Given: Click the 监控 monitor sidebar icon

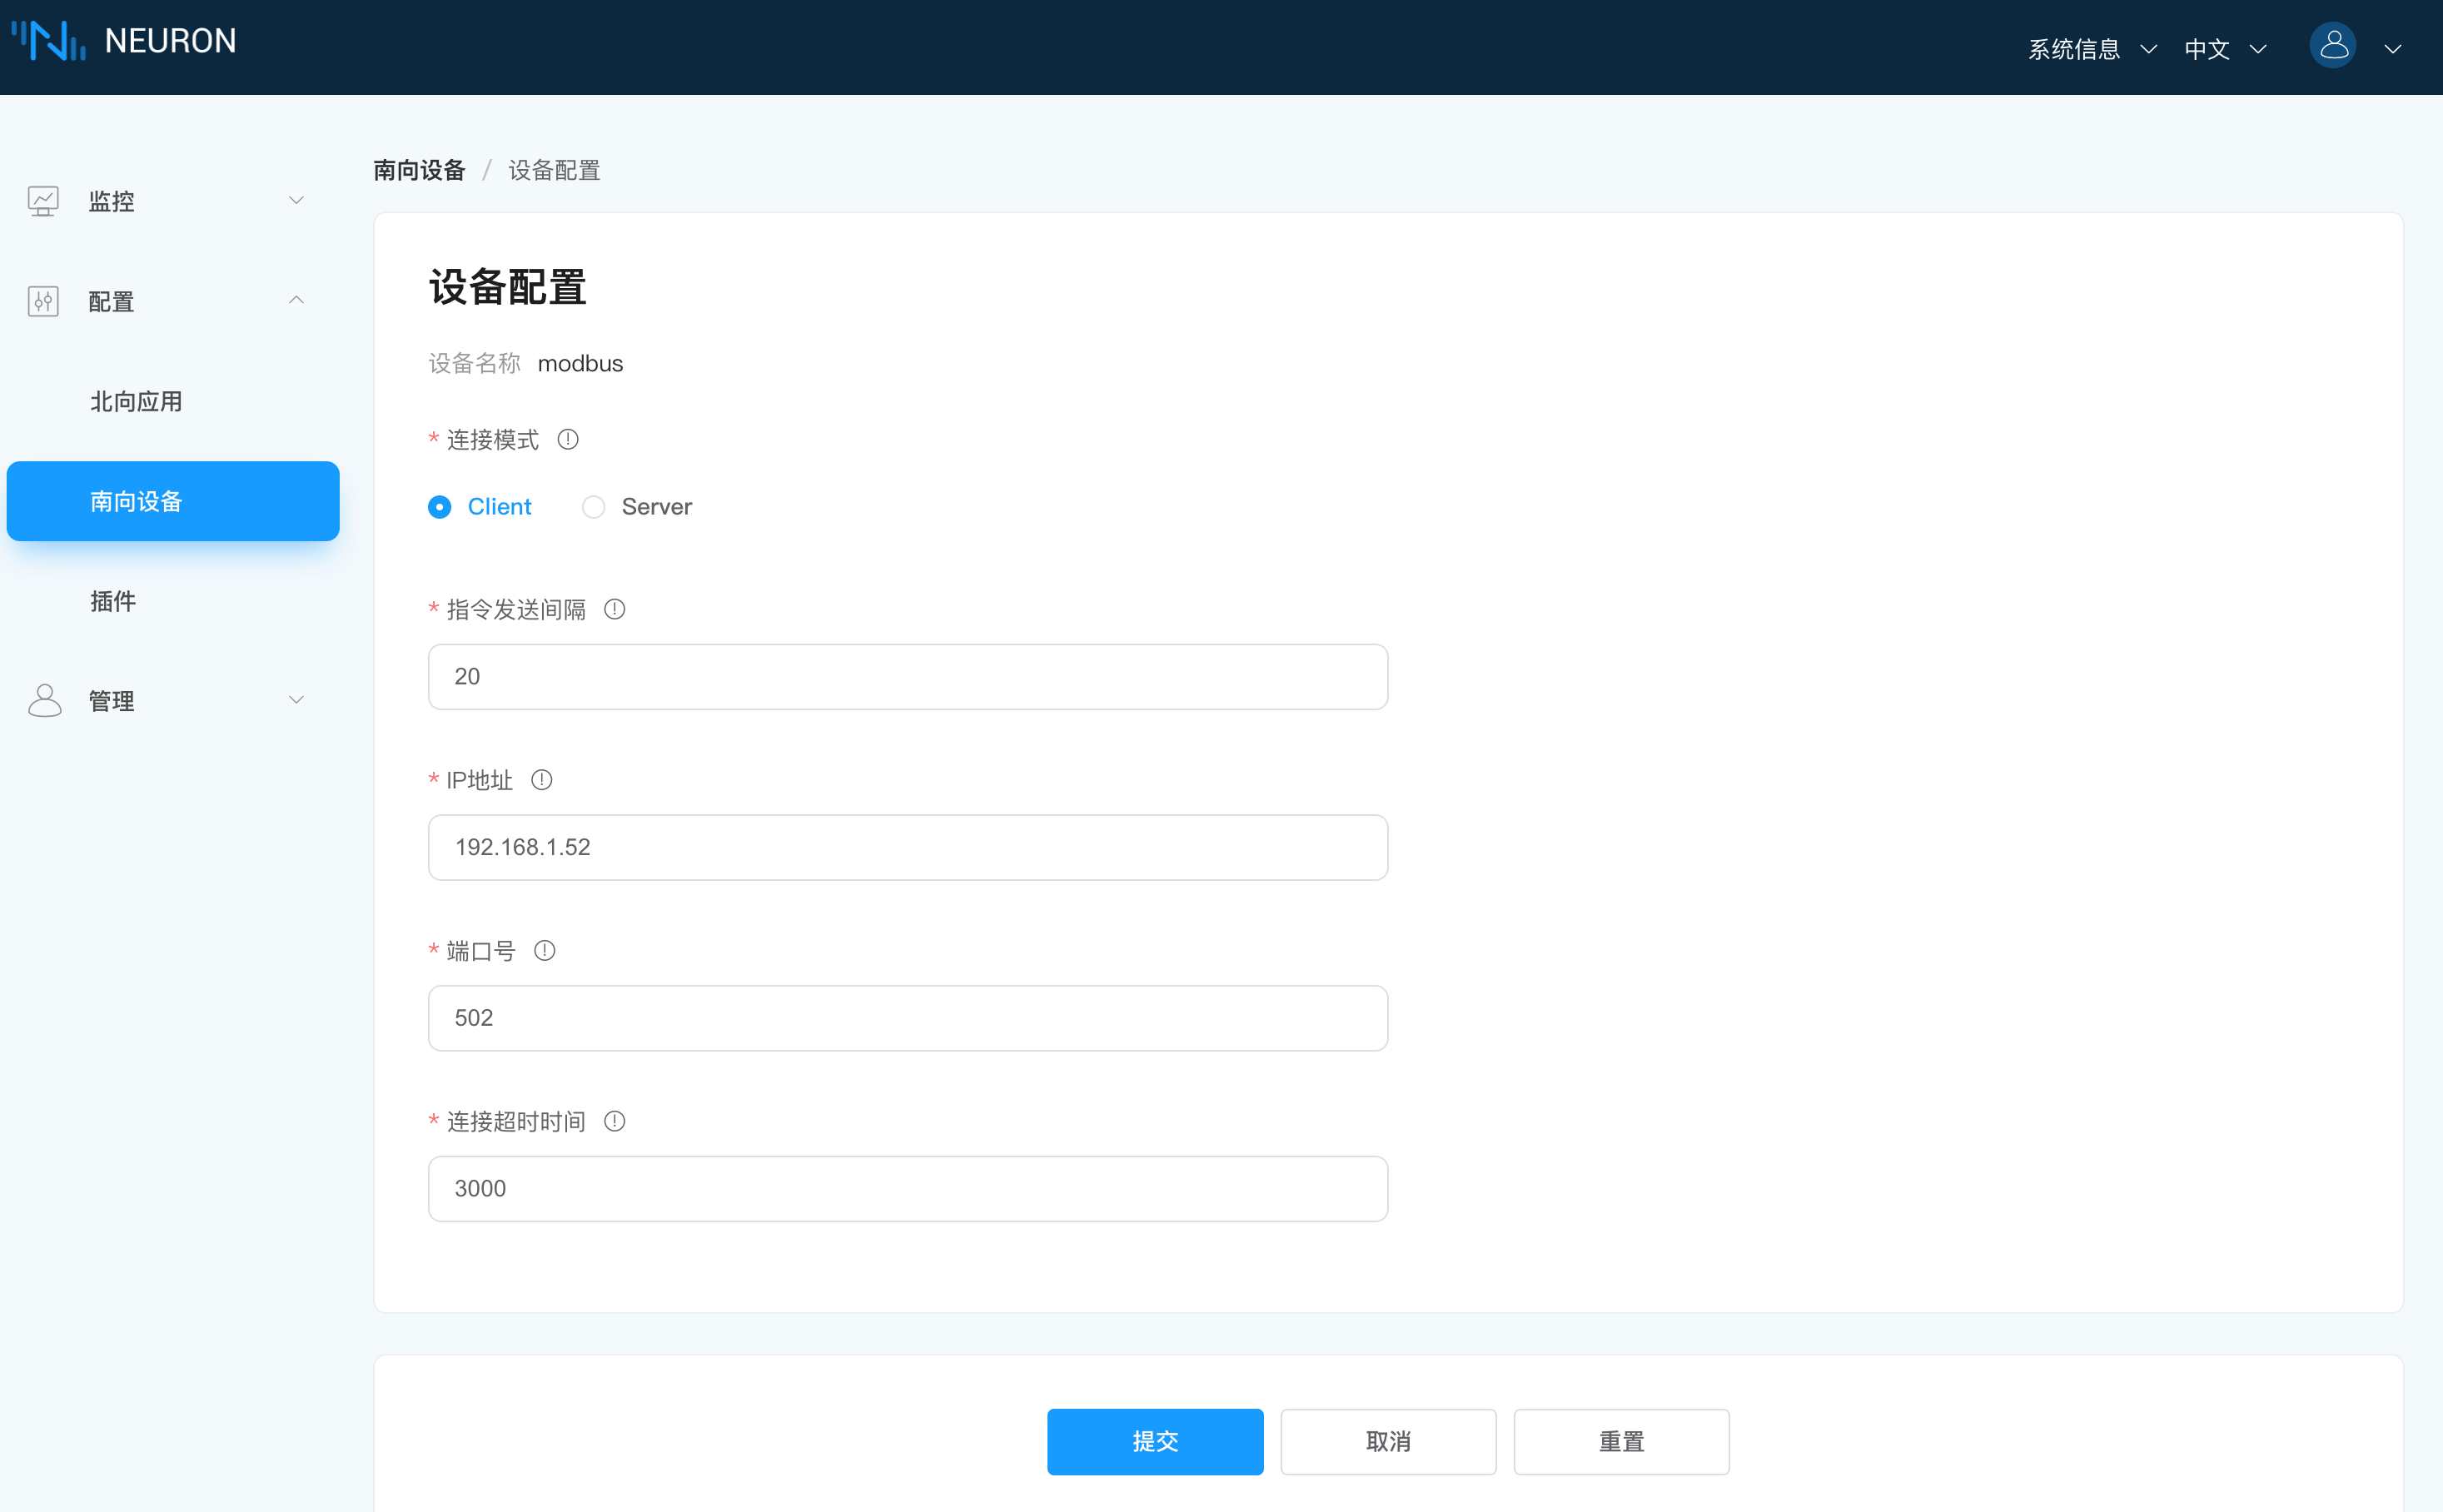Looking at the screenshot, I should point(43,201).
